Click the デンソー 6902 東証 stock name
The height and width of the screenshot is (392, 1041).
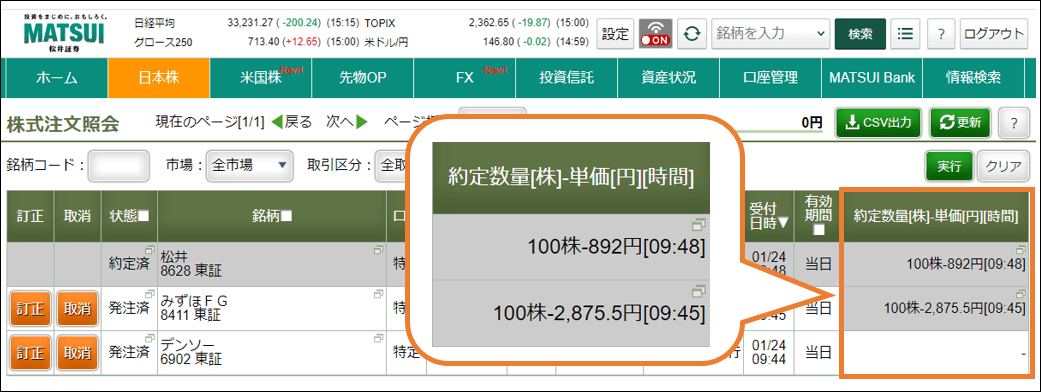click(191, 352)
